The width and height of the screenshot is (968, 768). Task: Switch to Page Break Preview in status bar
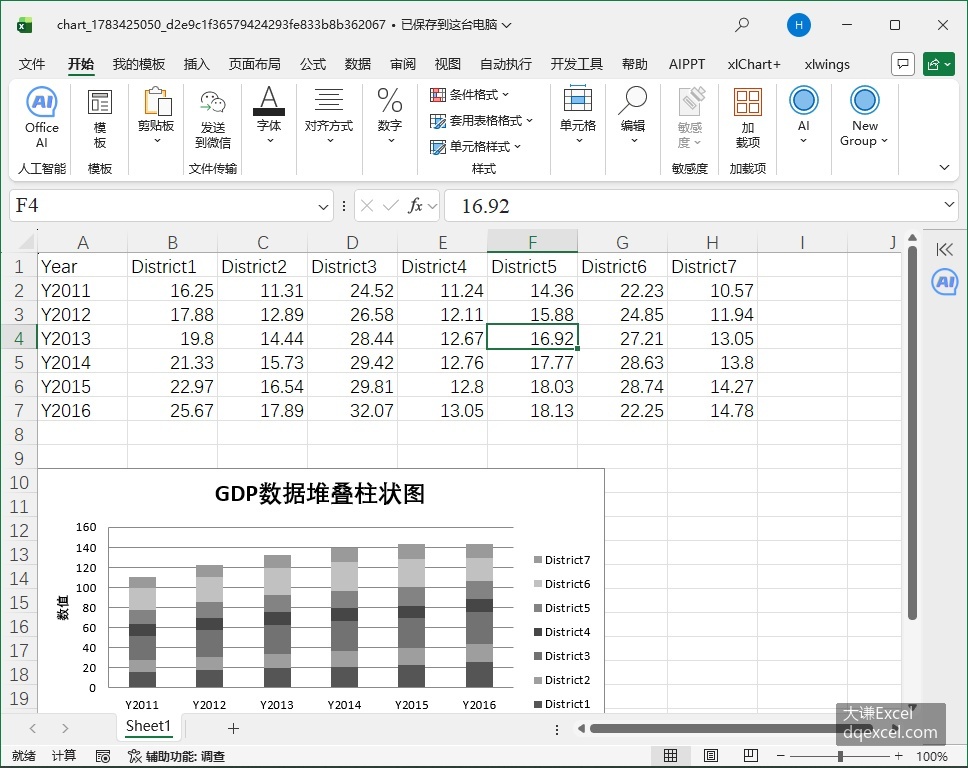(x=751, y=755)
